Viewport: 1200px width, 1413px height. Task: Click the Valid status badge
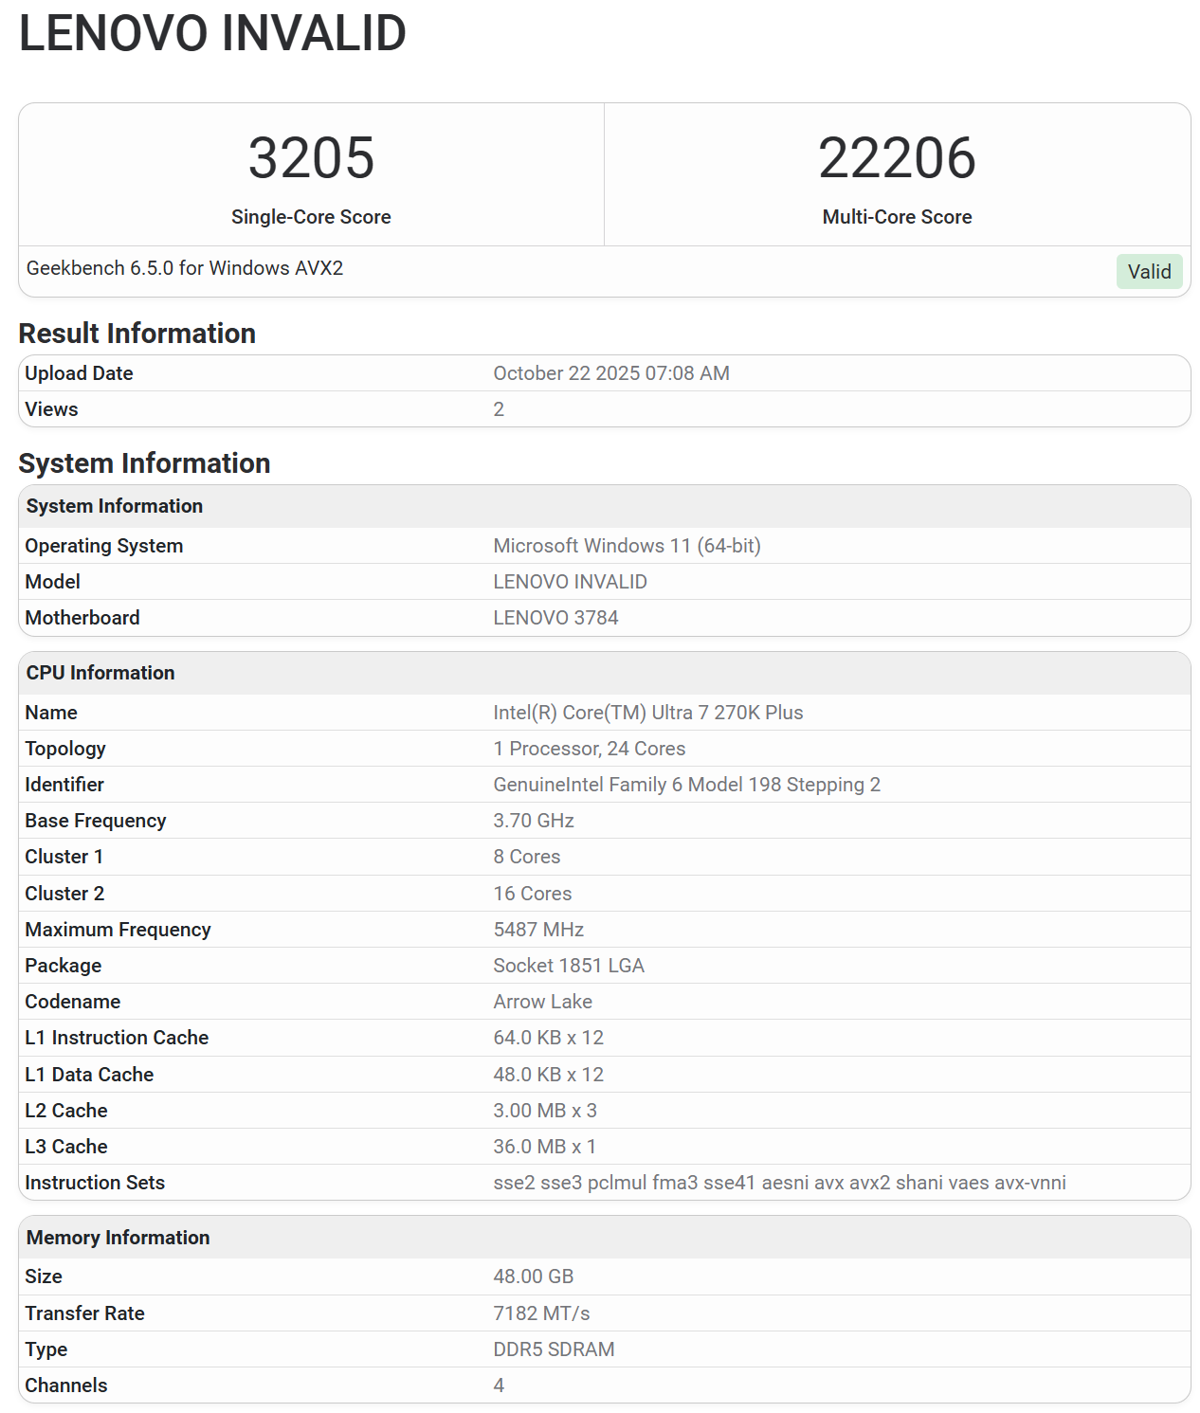coord(1148,272)
